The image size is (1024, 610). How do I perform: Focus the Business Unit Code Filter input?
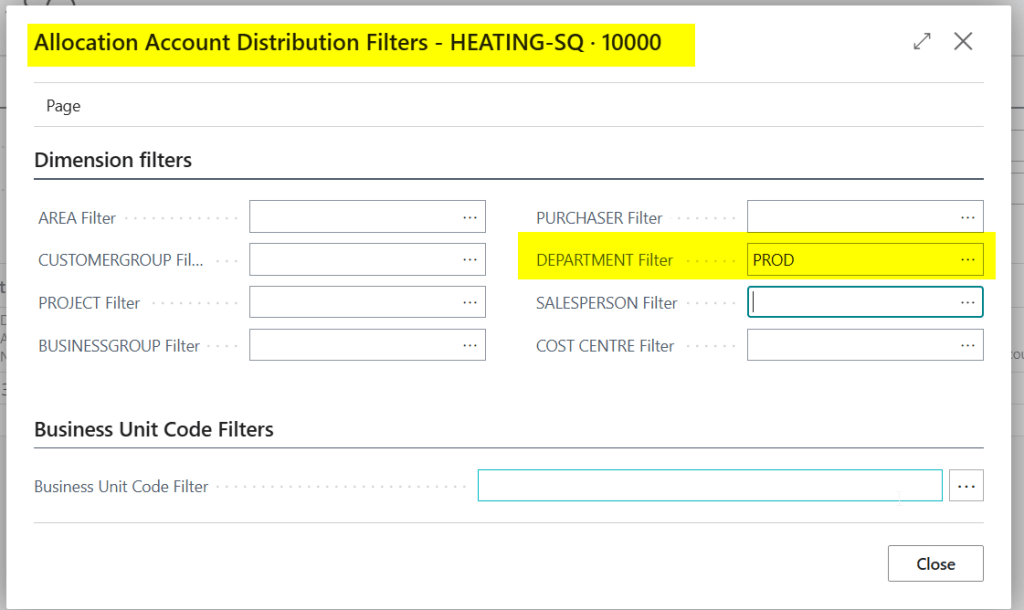(x=709, y=486)
